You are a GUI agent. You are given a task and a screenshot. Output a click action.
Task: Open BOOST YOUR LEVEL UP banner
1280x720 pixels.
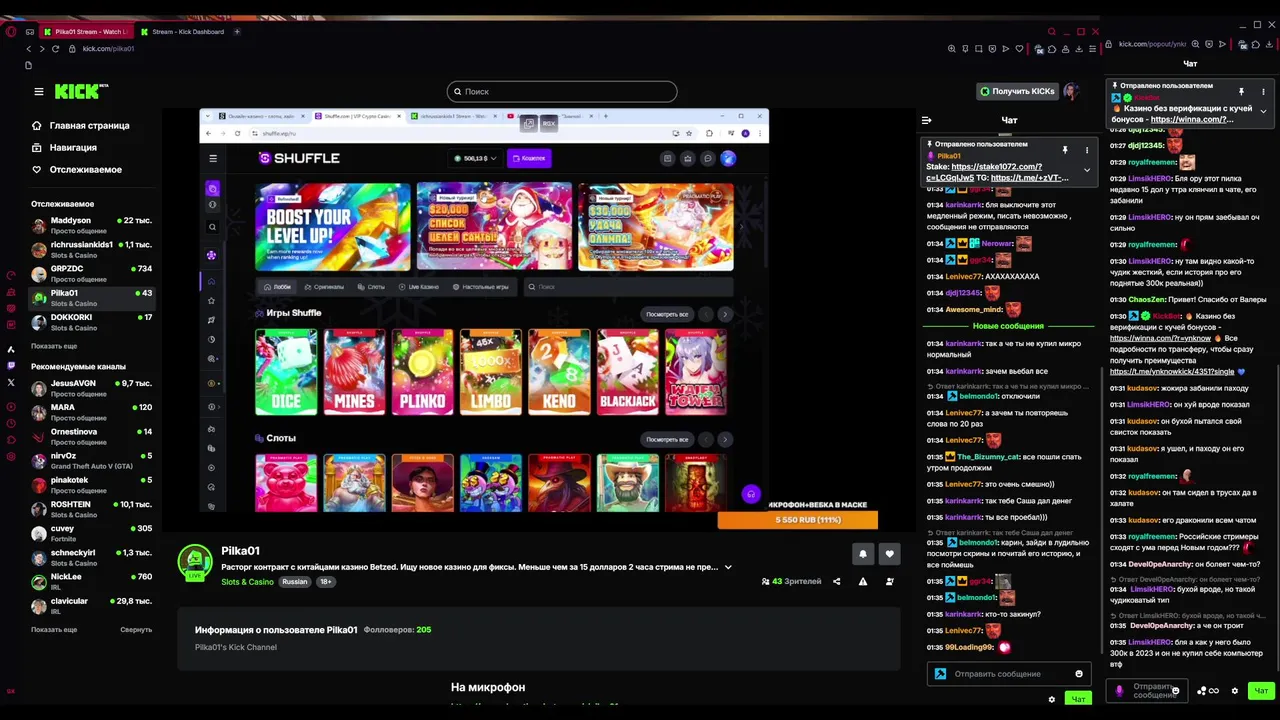(x=333, y=227)
